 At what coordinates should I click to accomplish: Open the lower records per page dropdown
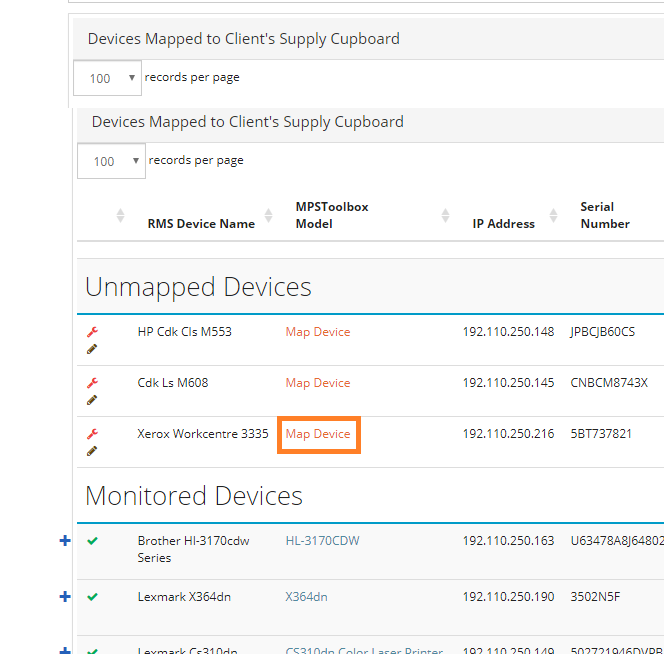111,161
